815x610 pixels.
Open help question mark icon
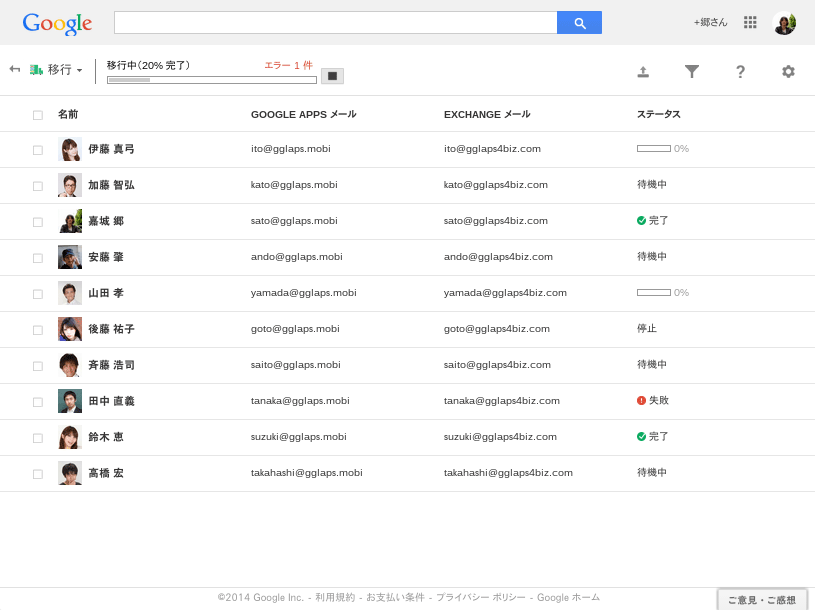[x=740, y=71]
